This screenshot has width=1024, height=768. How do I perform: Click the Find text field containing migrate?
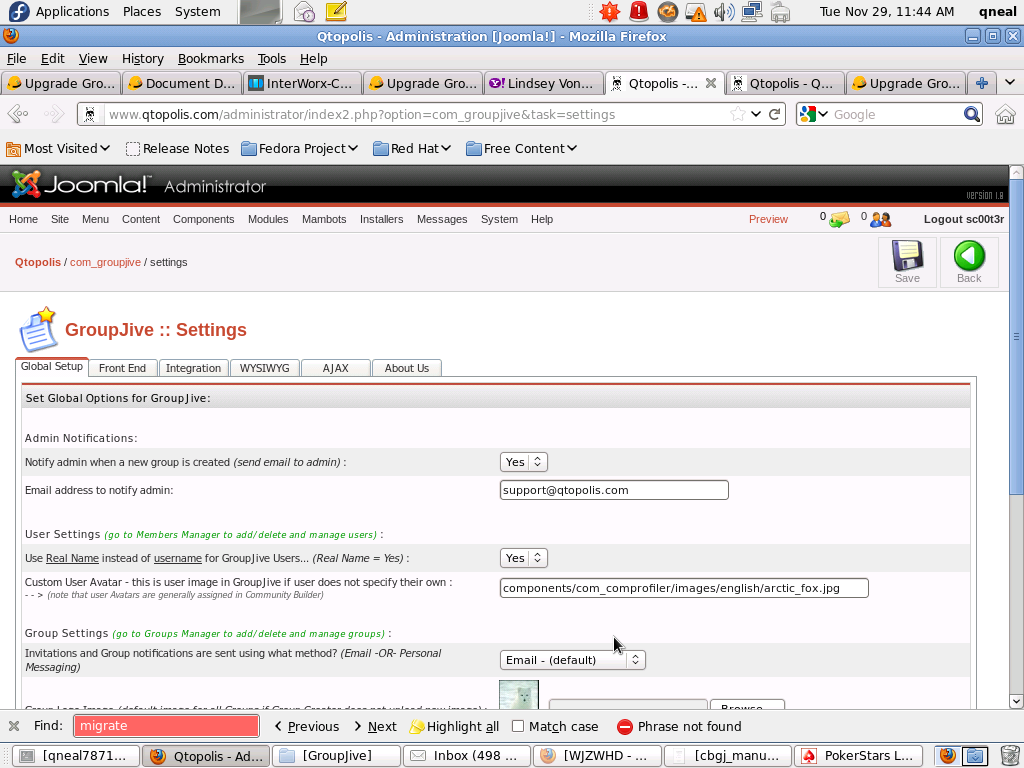167,726
